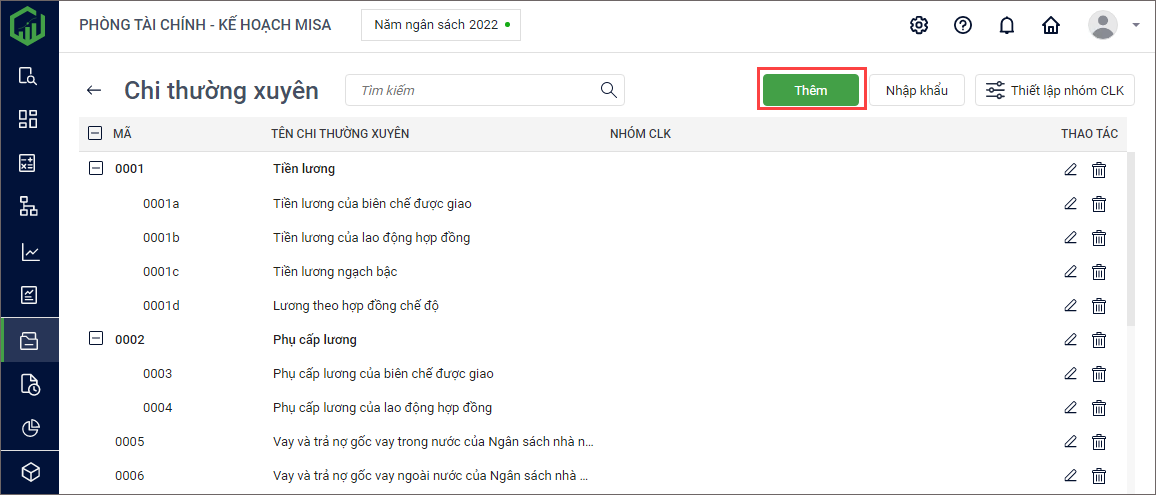This screenshot has height=495, width=1156.
Task: Collapse the 0001 Tiền lương group
Action: point(96,169)
